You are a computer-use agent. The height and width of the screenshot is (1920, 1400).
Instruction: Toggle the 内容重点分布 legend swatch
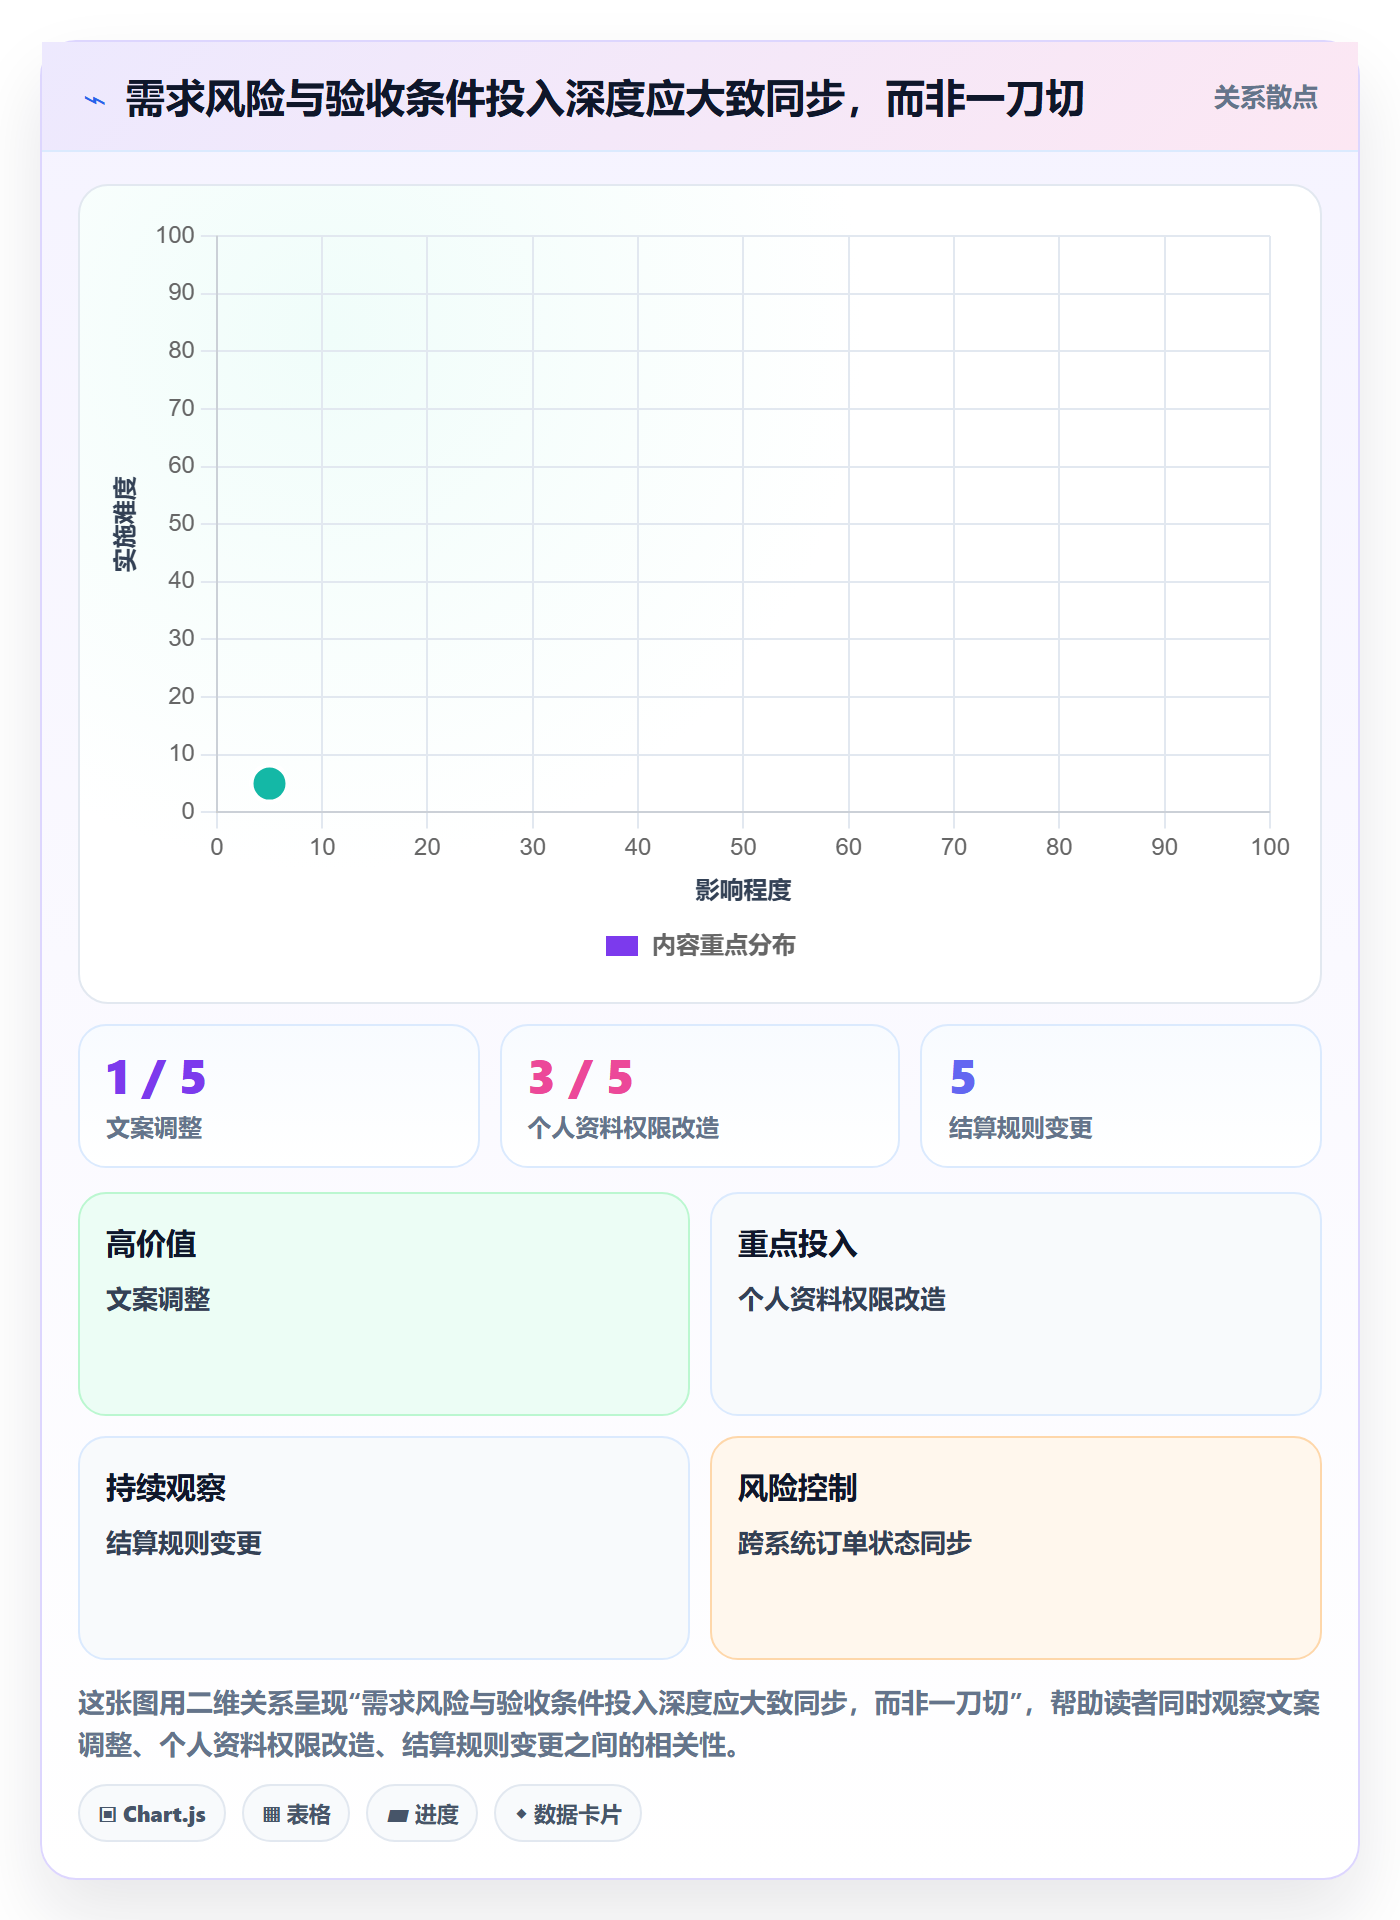(621, 946)
